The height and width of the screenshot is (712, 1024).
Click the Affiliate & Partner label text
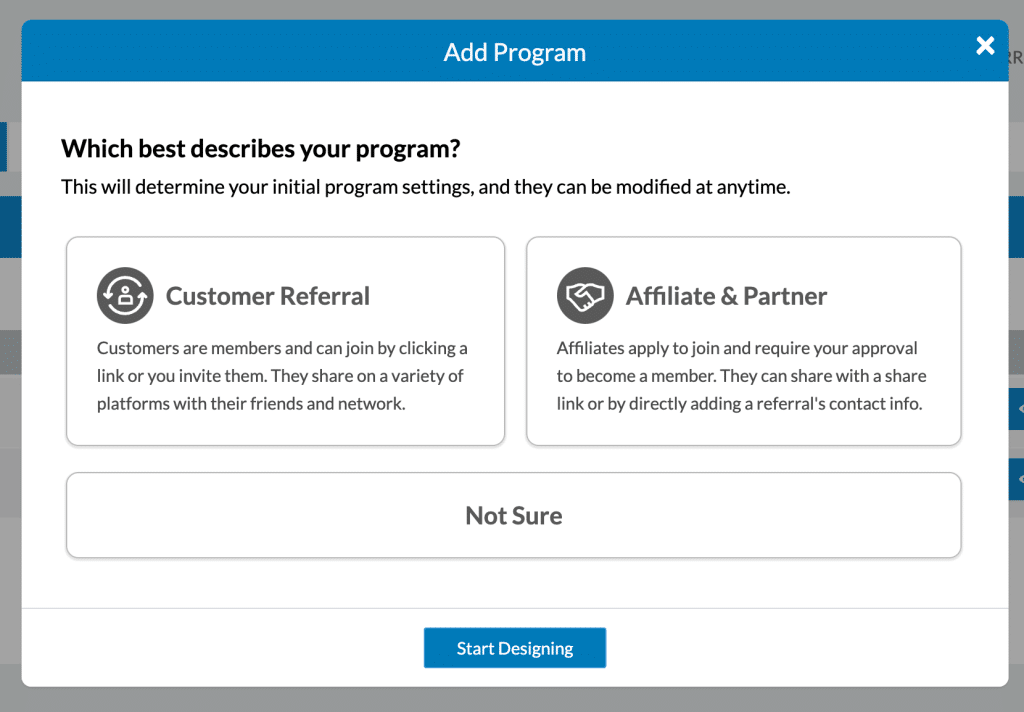727,296
